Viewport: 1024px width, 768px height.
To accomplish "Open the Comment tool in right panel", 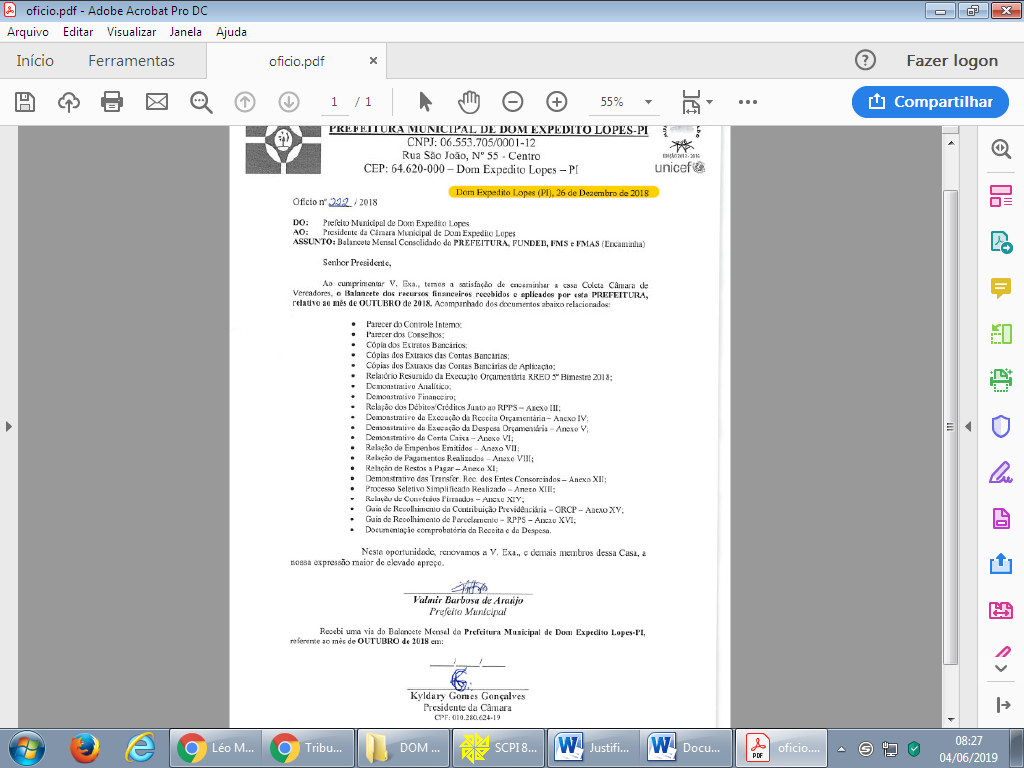I will pos(1000,287).
